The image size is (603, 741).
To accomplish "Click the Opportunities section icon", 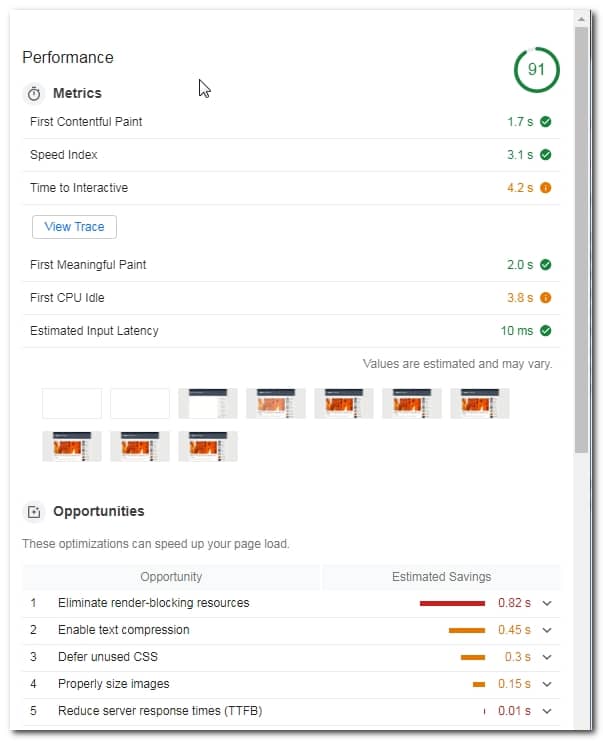I will tap(34, 512).
